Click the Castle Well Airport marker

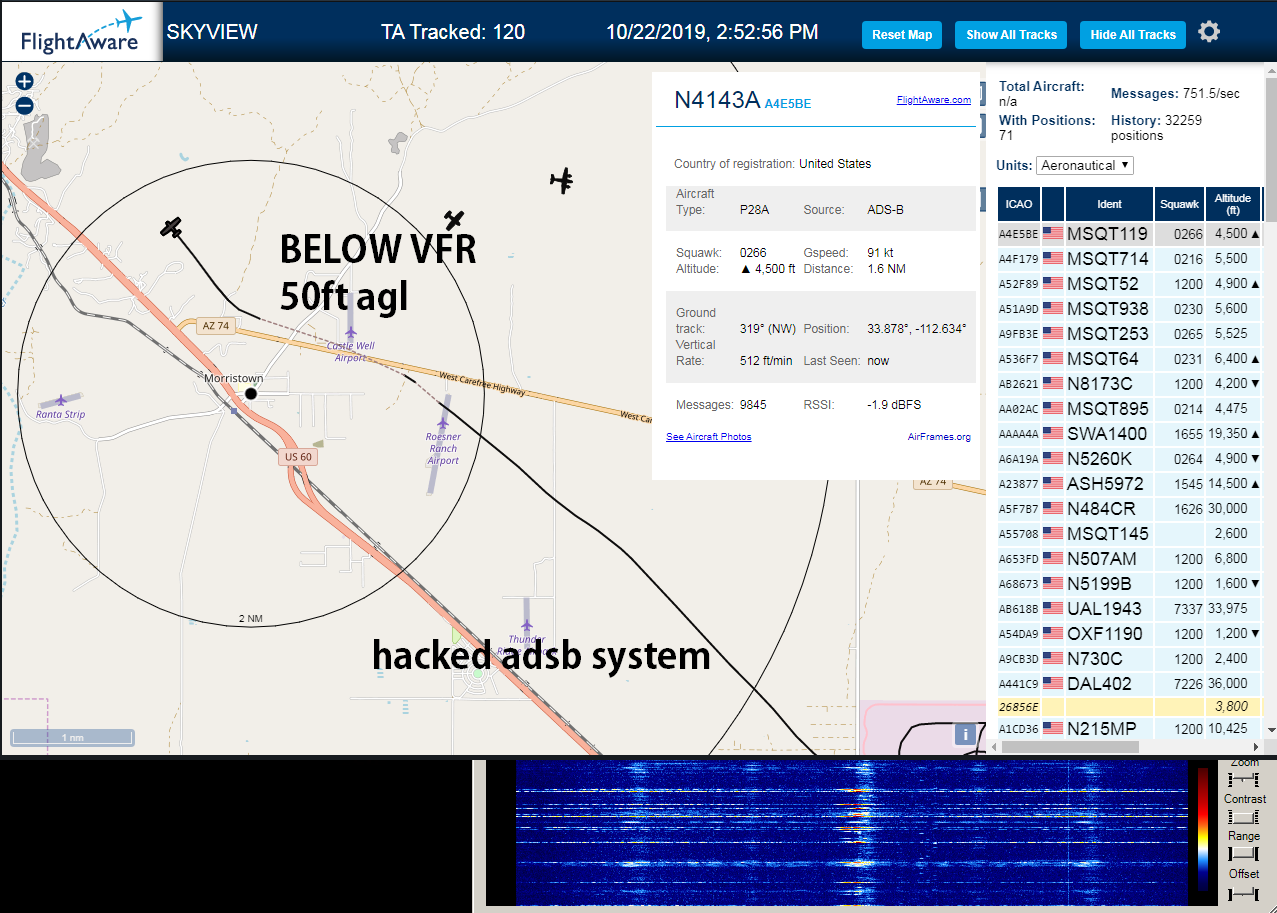350,332
